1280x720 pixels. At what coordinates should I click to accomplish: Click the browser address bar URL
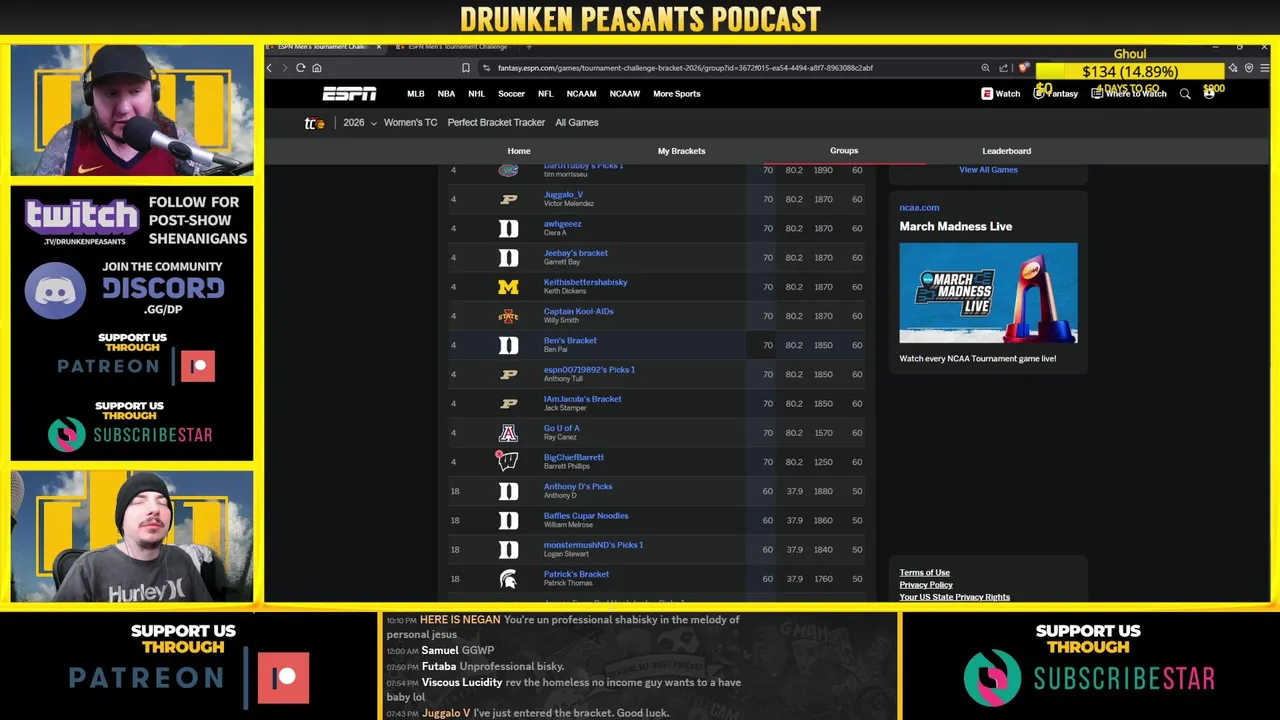pos(685,68)
